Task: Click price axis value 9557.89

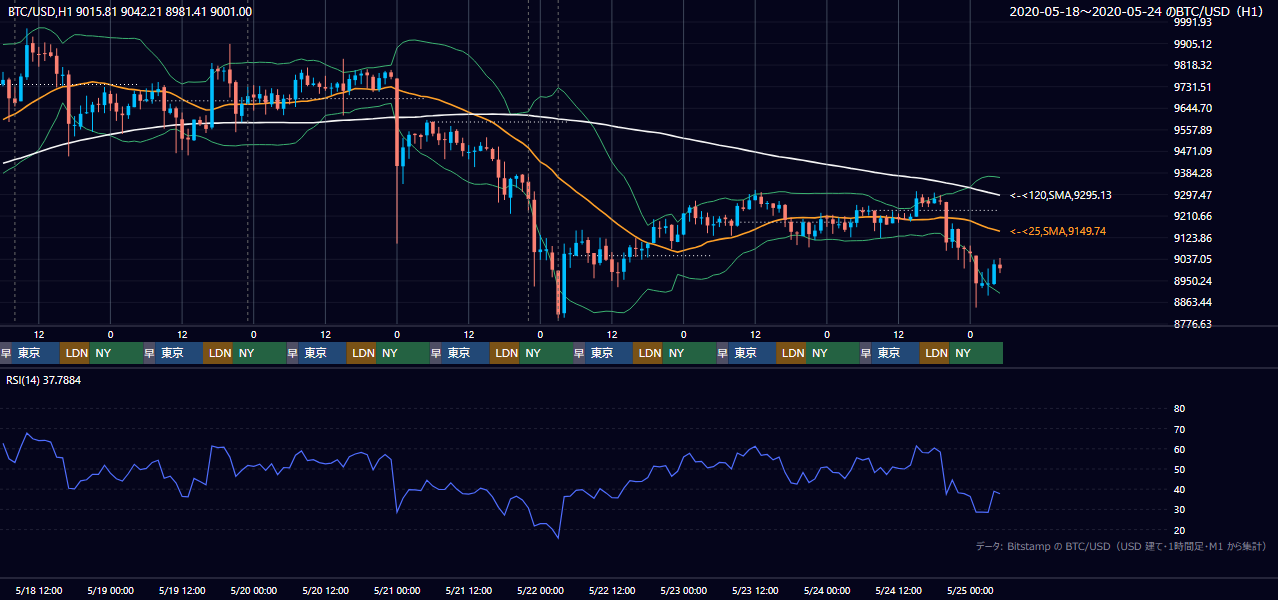Action: coord(1193,130)
